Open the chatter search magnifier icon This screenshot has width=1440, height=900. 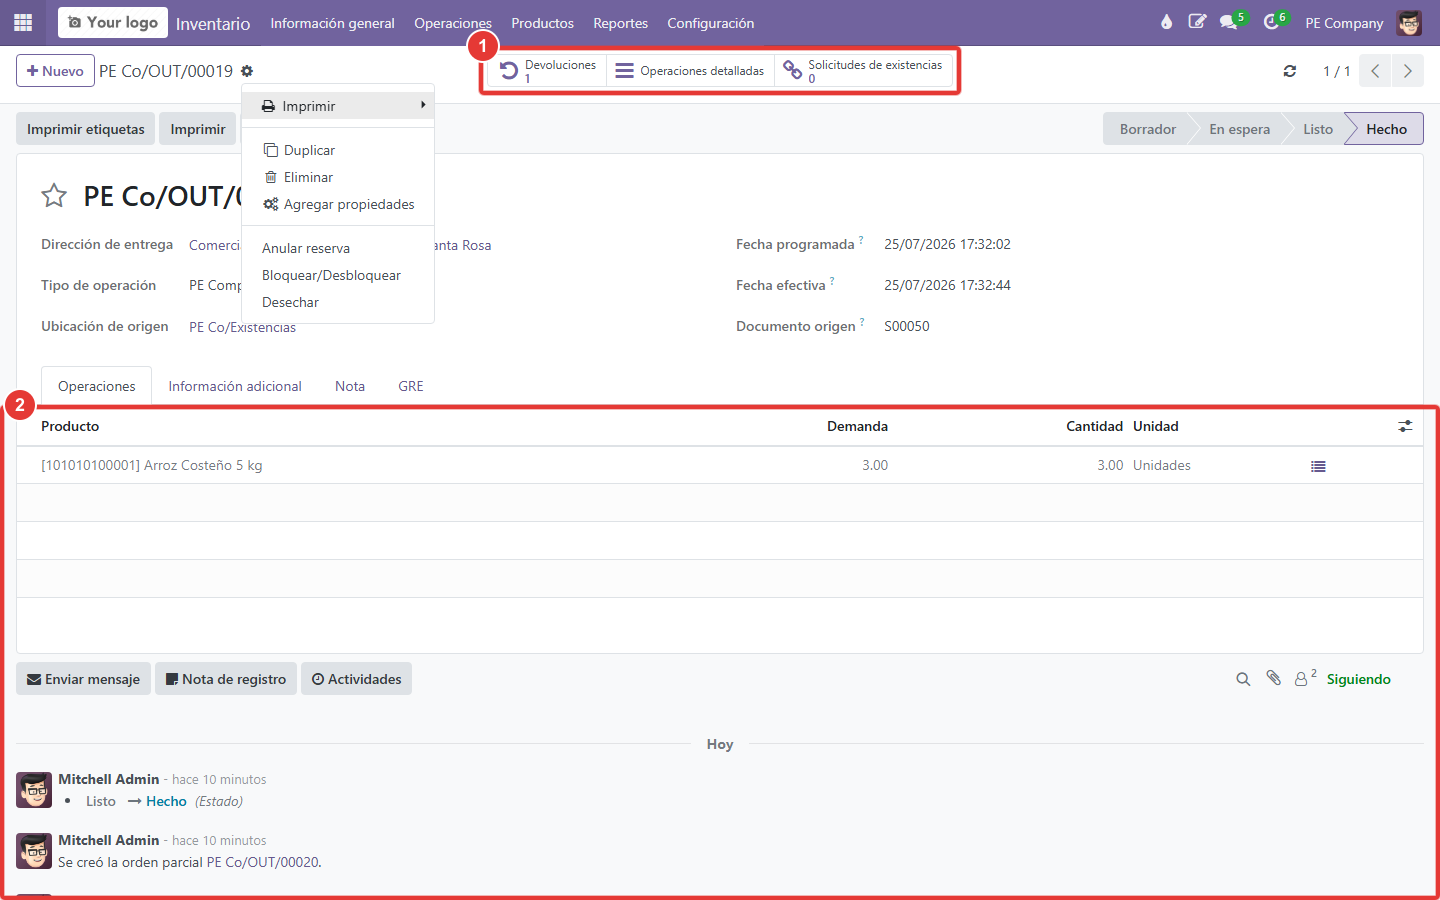coord(1243,679)
